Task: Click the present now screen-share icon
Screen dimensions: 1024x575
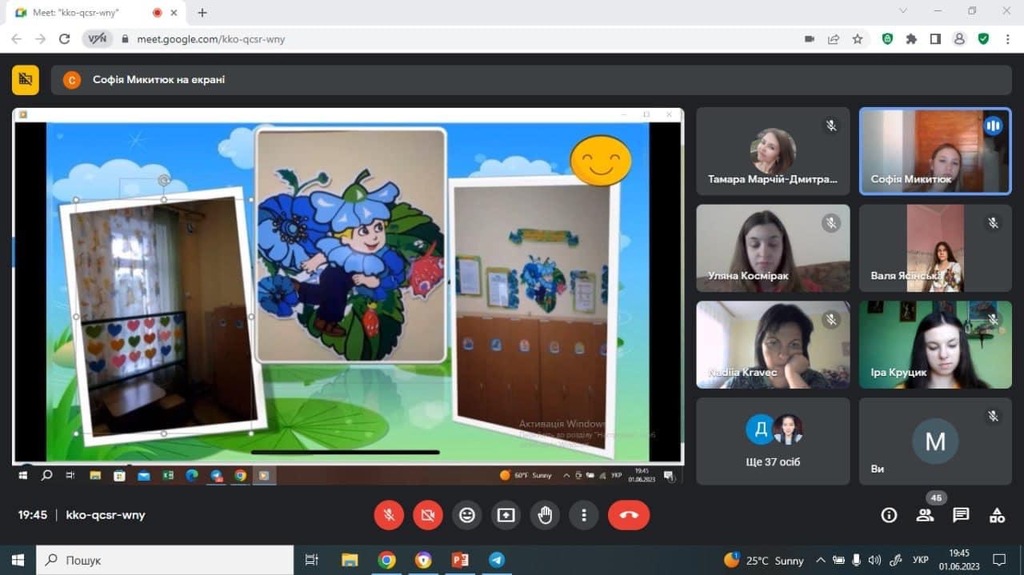Action: click(506, 515)
